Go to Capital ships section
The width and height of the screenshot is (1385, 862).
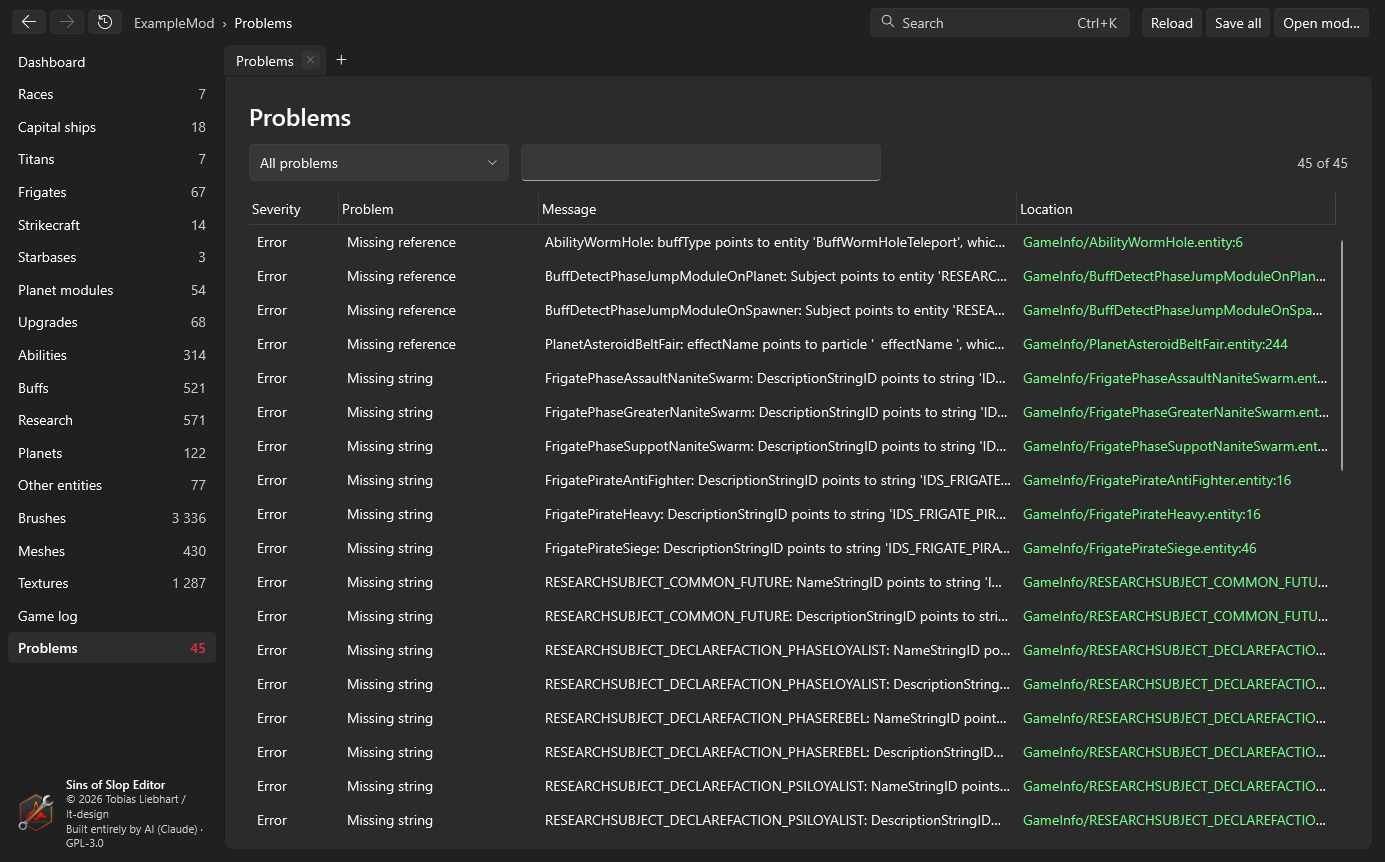click(112, 127)
